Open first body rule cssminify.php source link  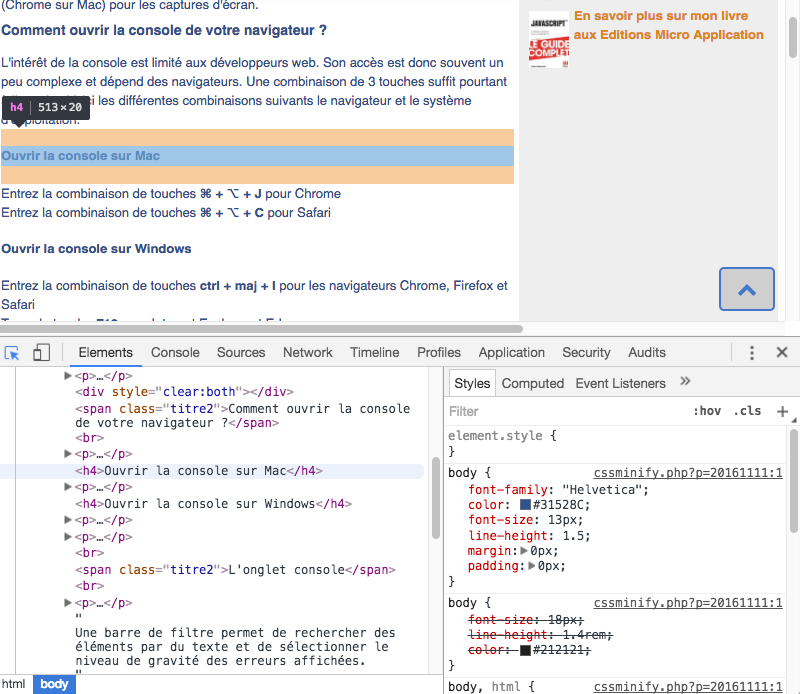(688, 473)
